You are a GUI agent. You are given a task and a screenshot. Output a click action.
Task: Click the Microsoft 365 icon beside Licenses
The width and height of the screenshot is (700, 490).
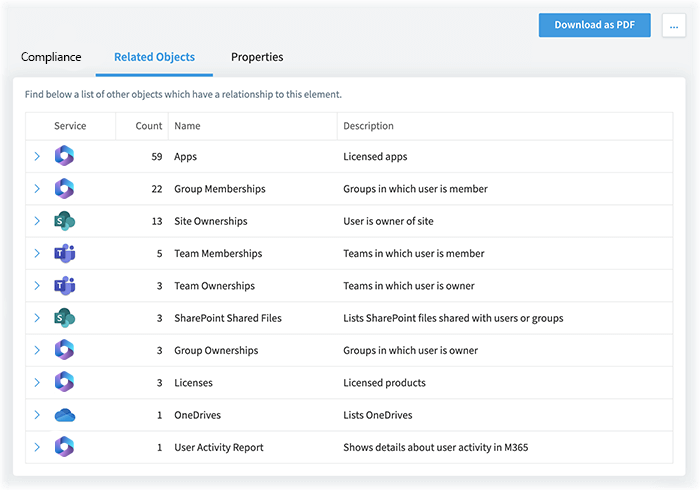click(x=64, y=382)
